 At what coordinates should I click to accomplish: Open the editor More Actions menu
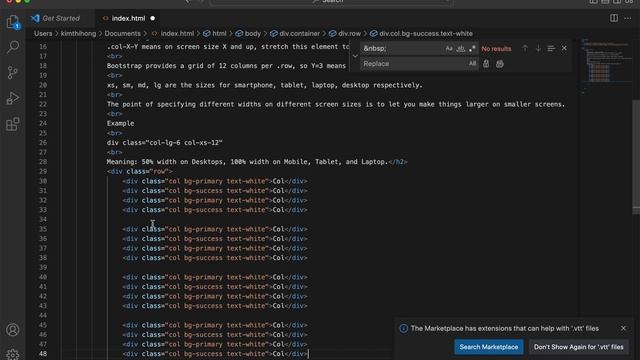coord(628,18)
